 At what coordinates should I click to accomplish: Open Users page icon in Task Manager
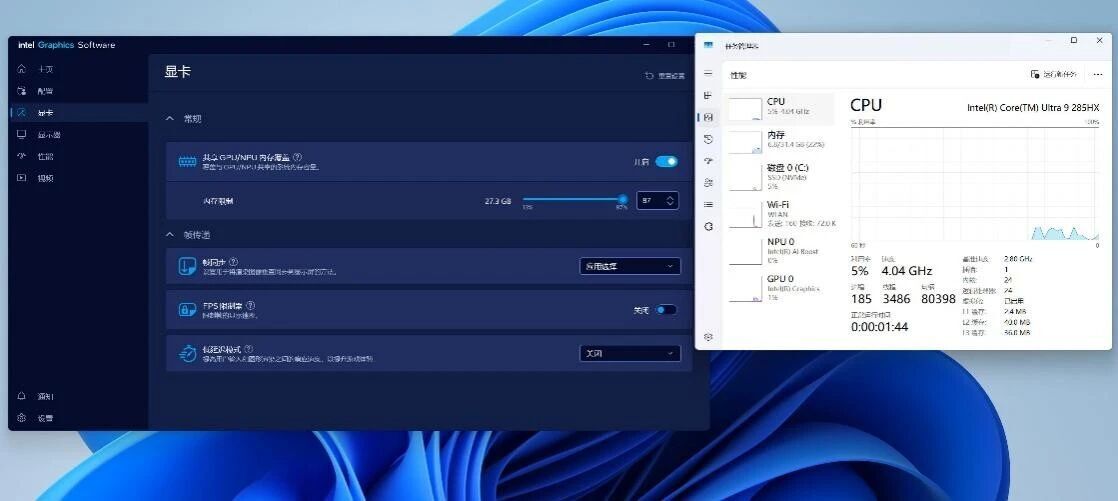pos(708,182)
